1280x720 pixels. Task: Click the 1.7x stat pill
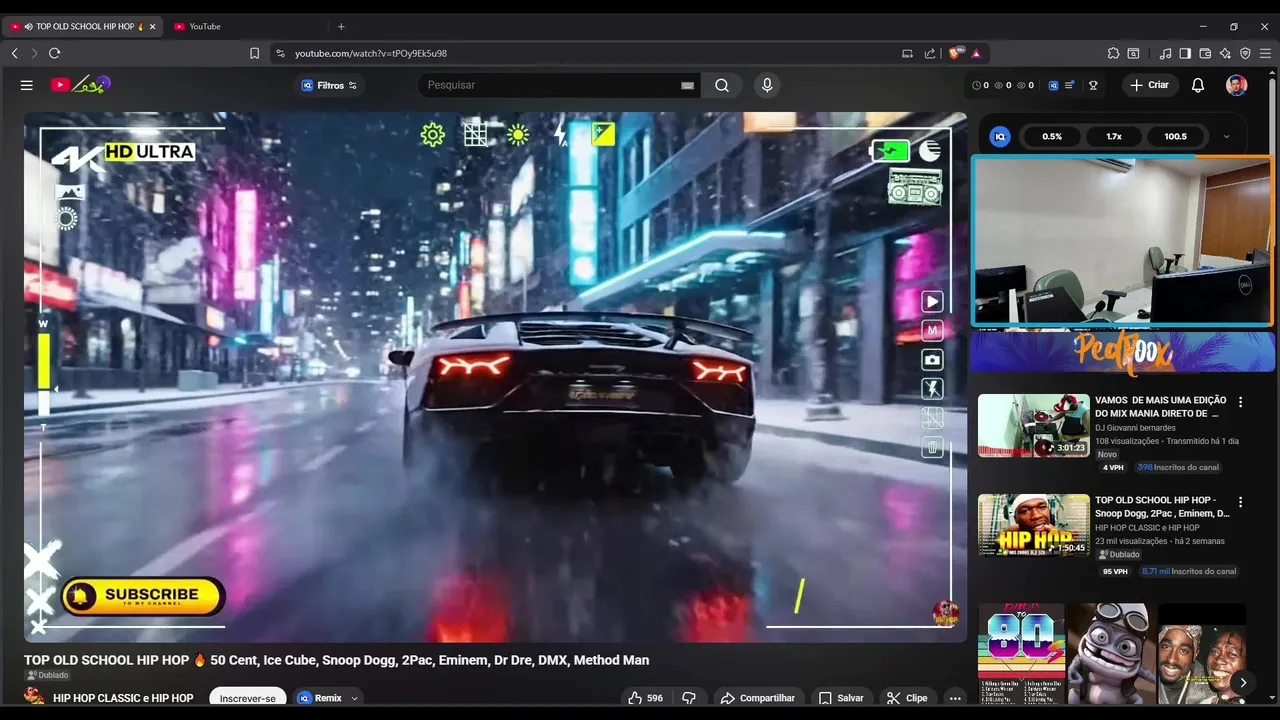[x=1114, y=136]
